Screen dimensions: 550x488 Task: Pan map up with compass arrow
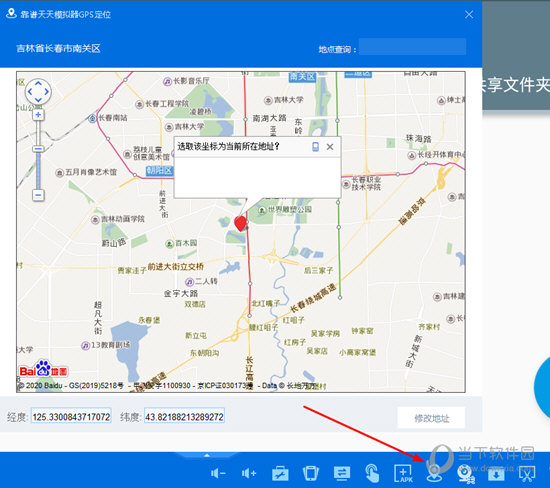click(x=38, y=83)
